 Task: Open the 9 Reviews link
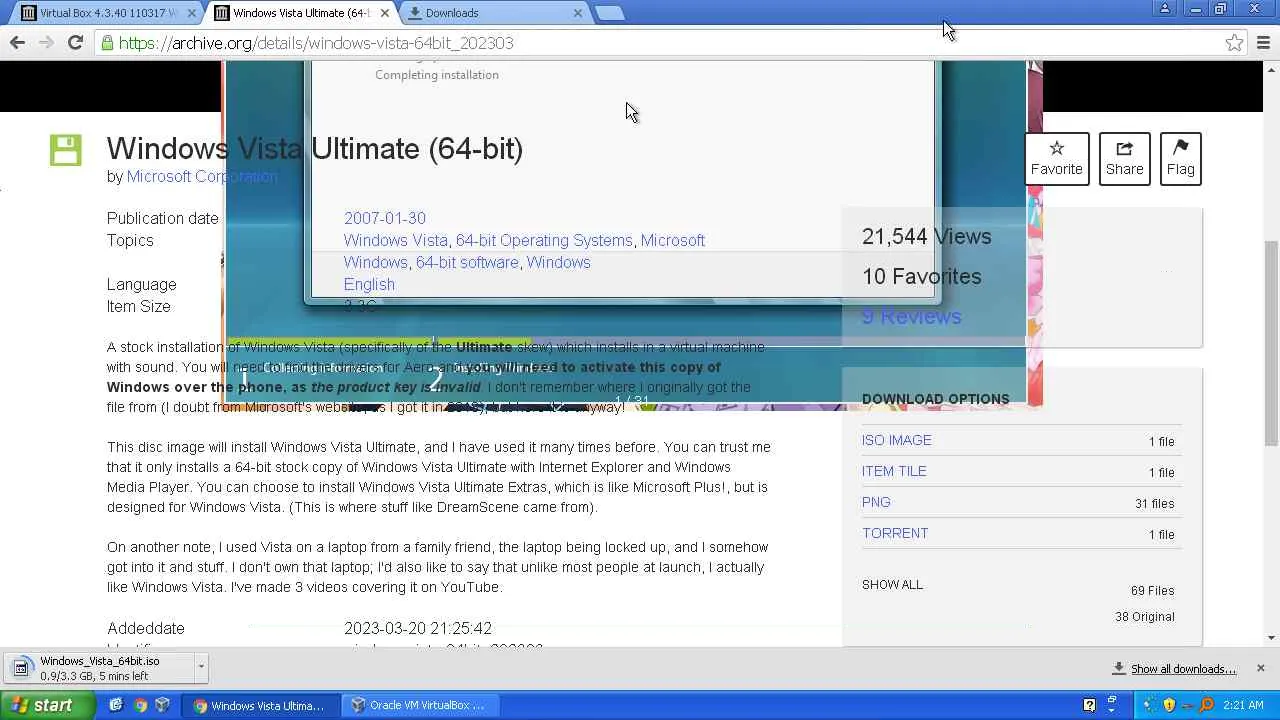coord(912,316)
